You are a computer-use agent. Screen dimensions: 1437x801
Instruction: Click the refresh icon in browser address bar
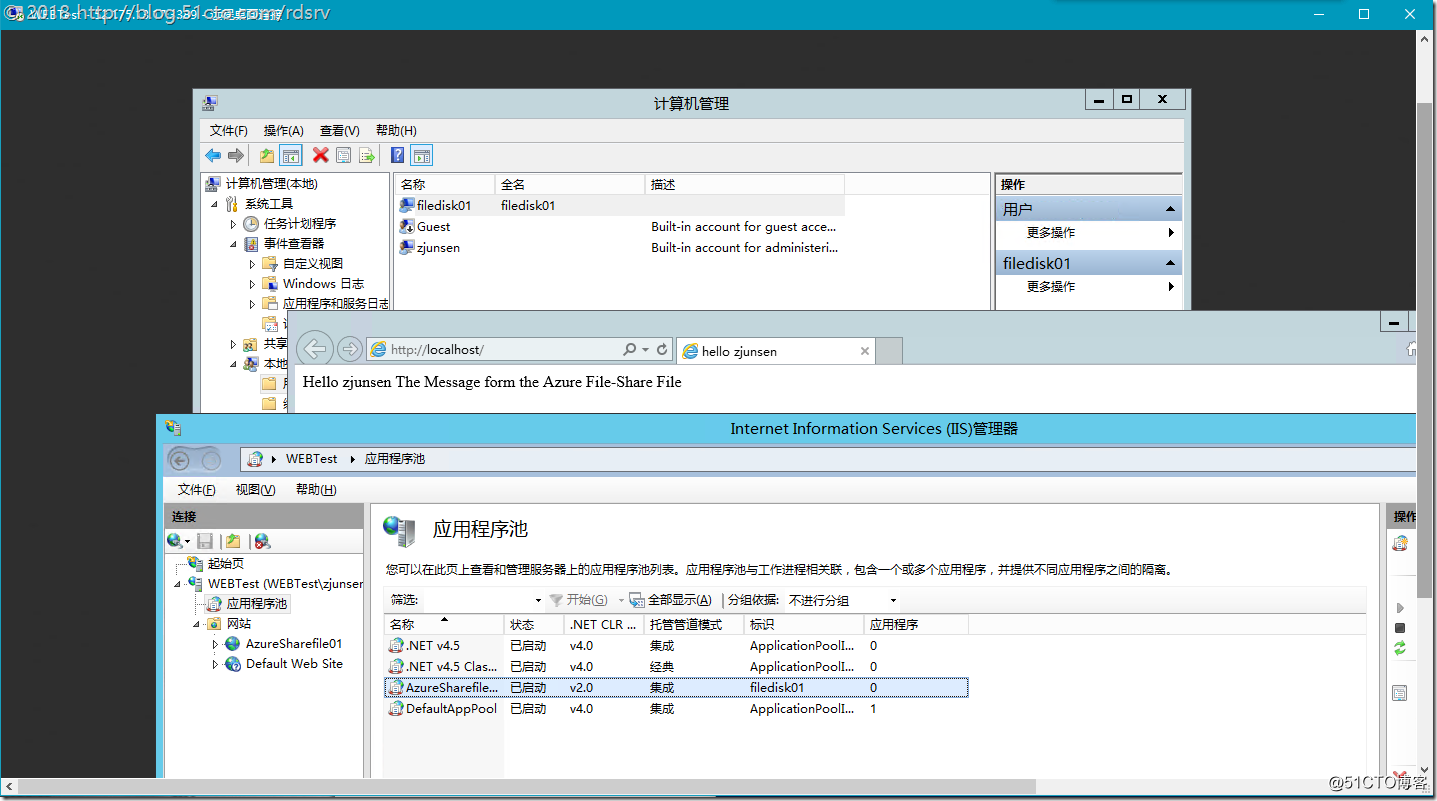pos(662,350)
